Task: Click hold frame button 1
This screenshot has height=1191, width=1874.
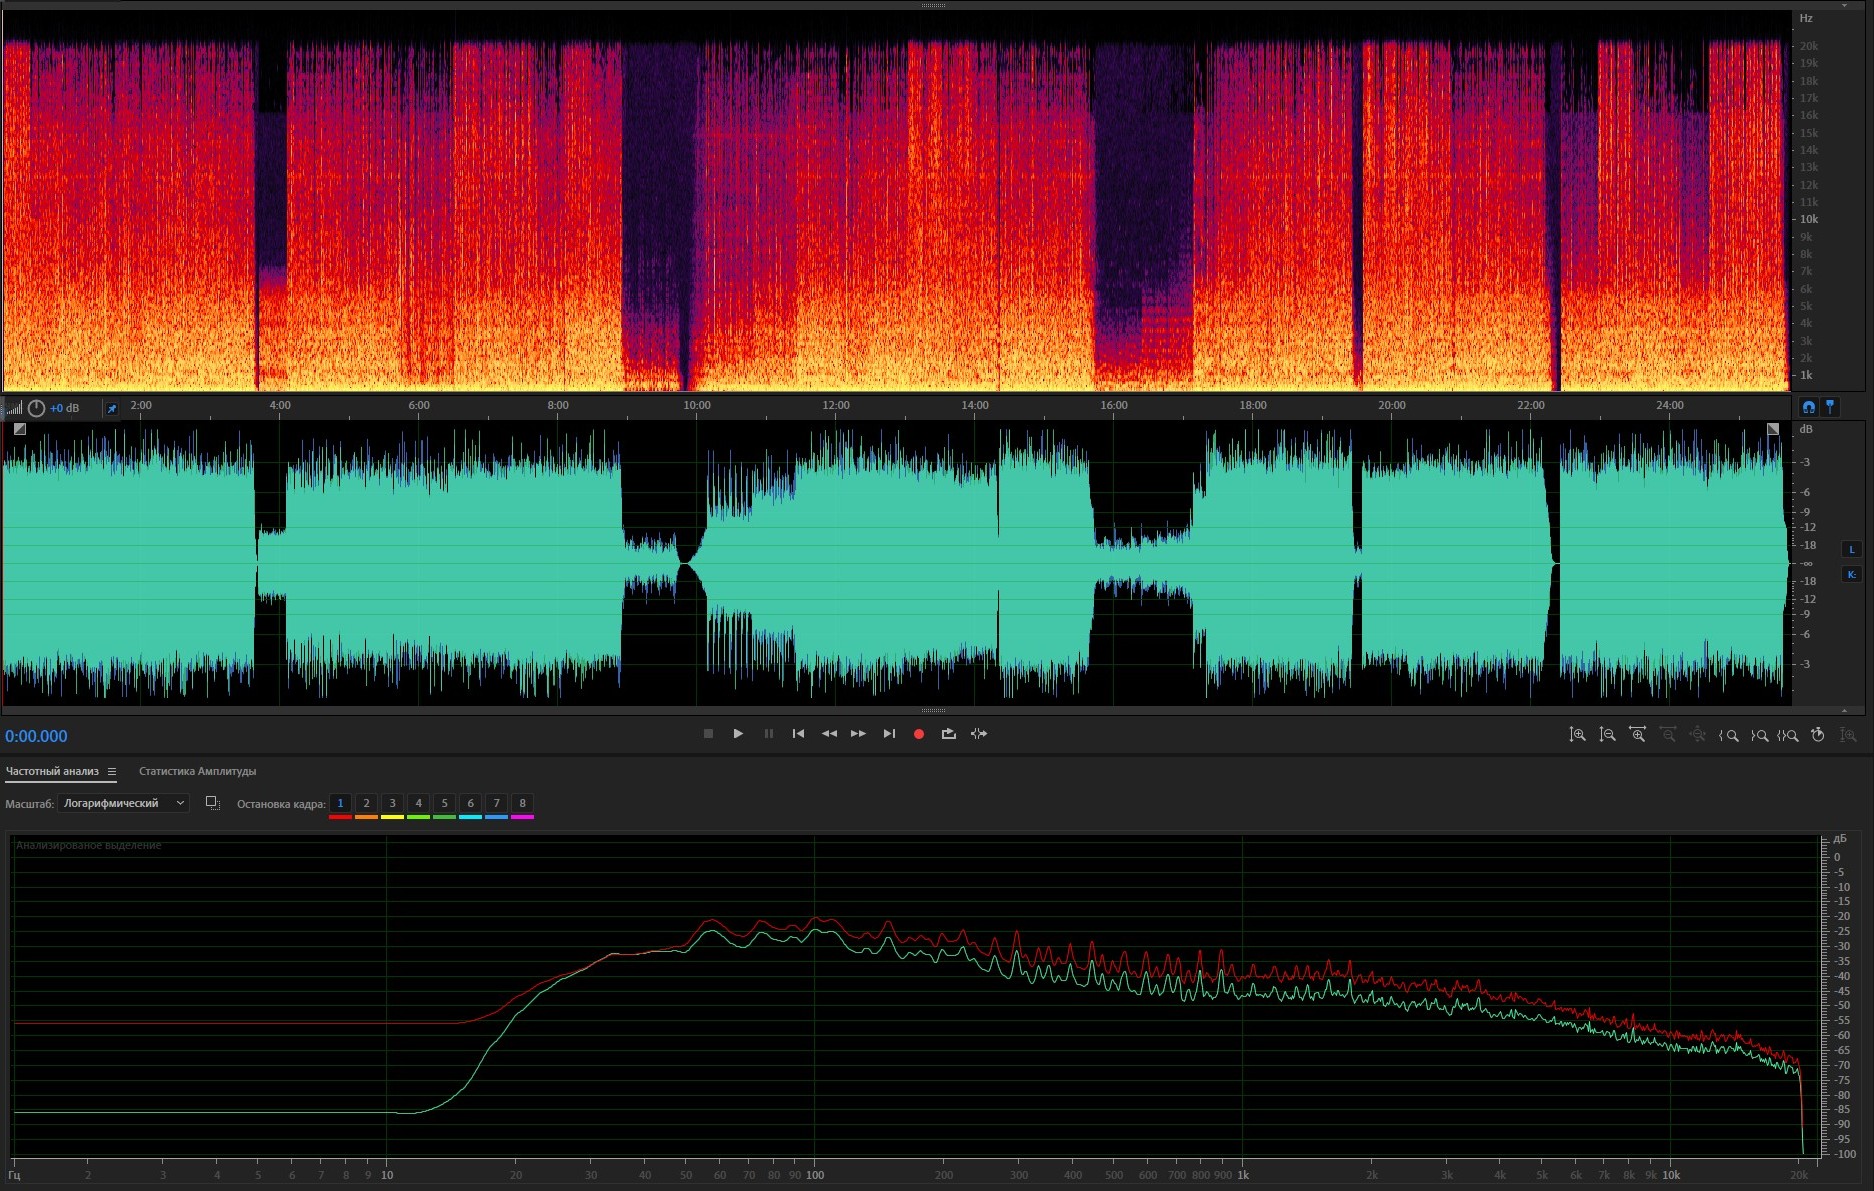Action: (340, 803)
